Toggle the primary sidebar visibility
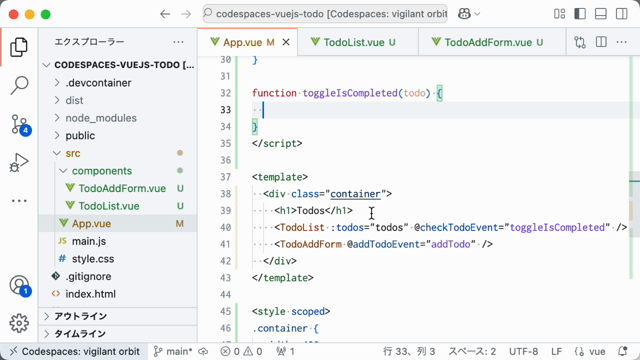Viewport: 640px width, 360px height. pos(580,14)
